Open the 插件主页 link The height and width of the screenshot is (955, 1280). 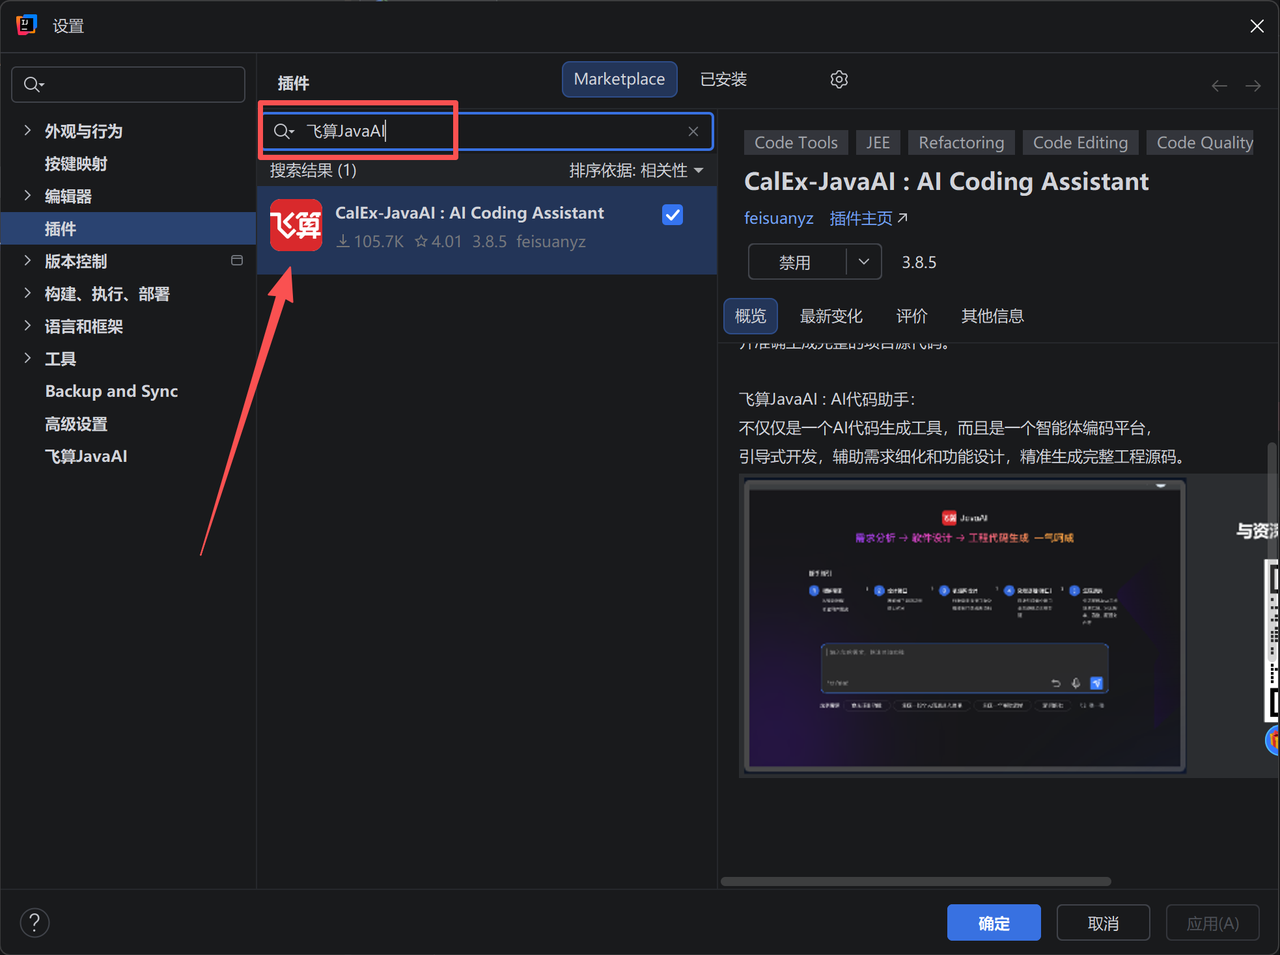(x=868, y=218)
